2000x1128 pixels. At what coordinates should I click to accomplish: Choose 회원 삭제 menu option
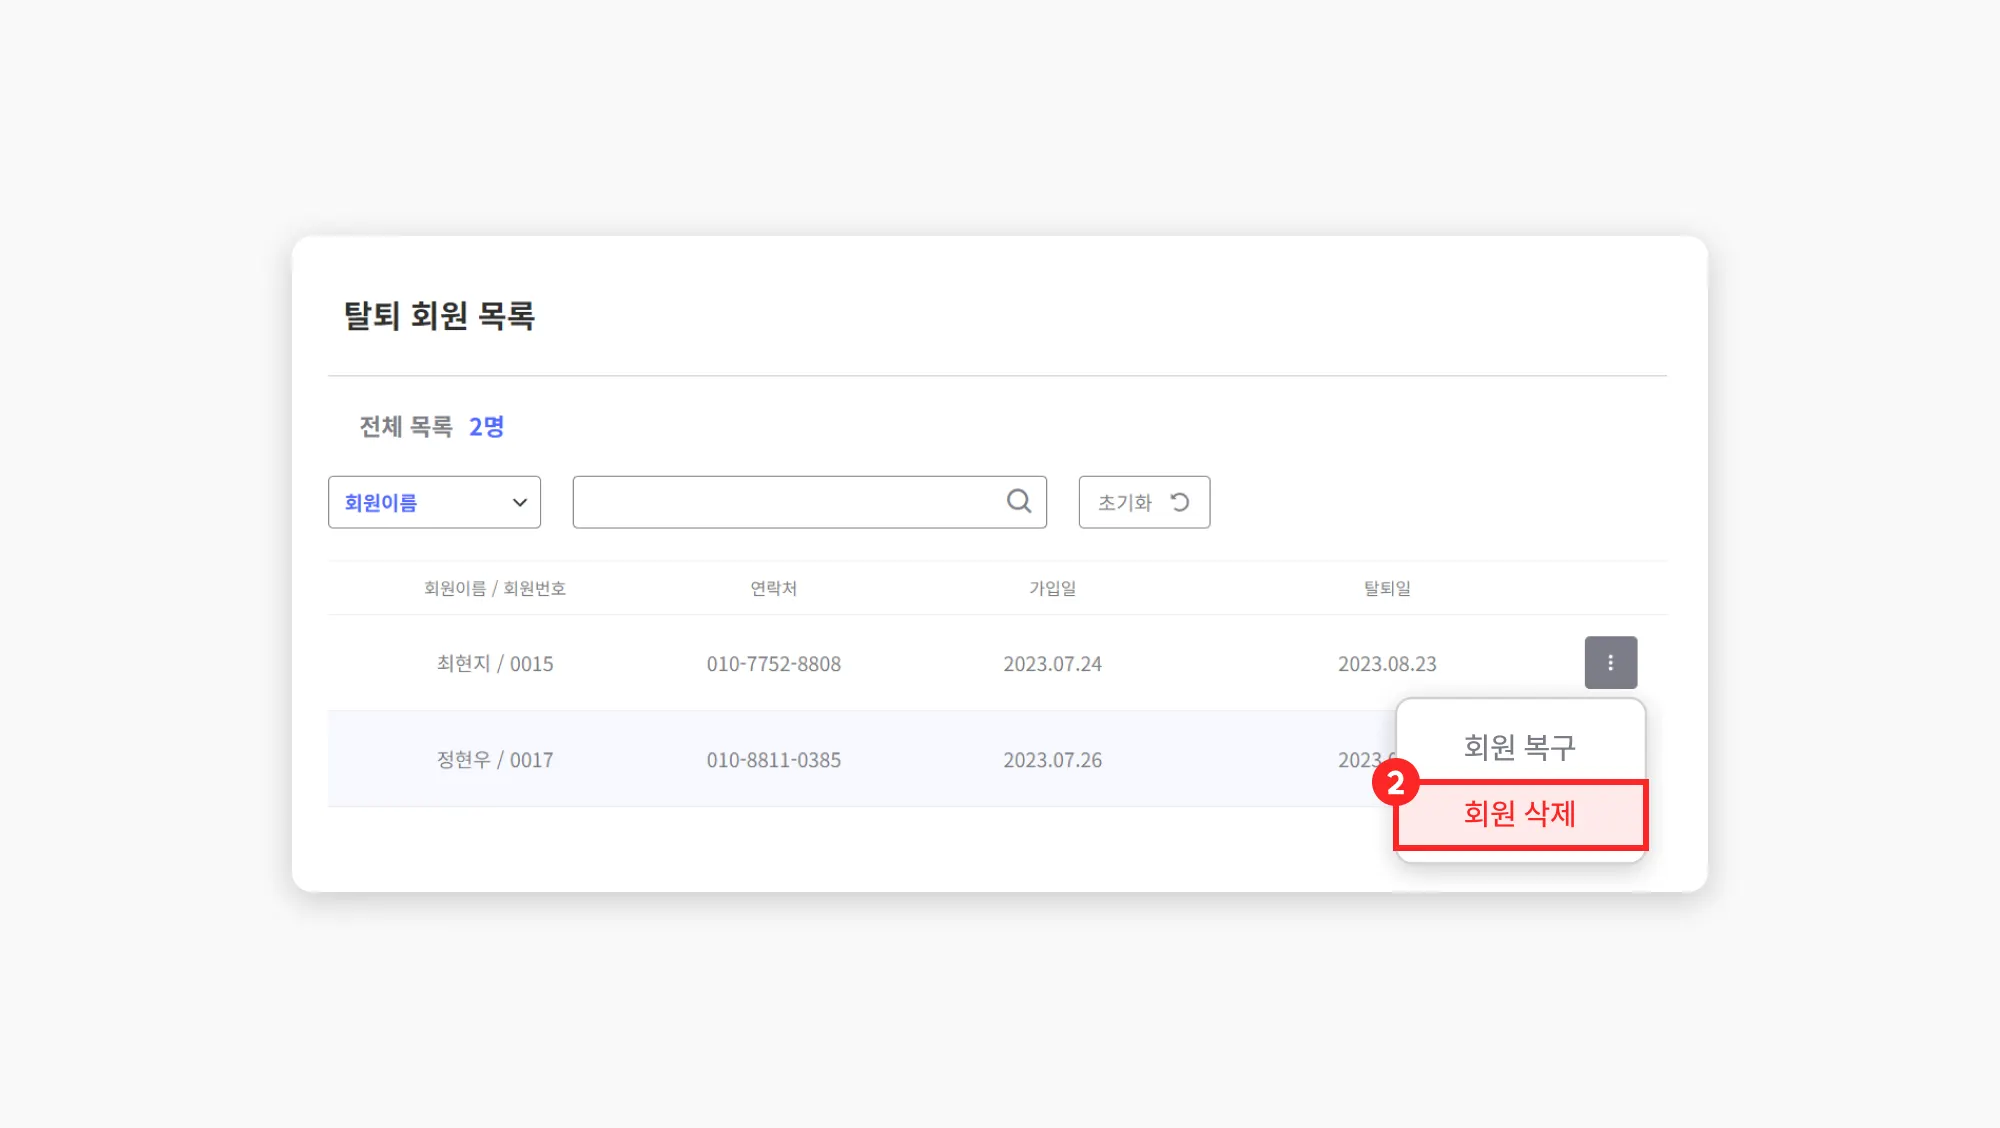click(1519, 814)
